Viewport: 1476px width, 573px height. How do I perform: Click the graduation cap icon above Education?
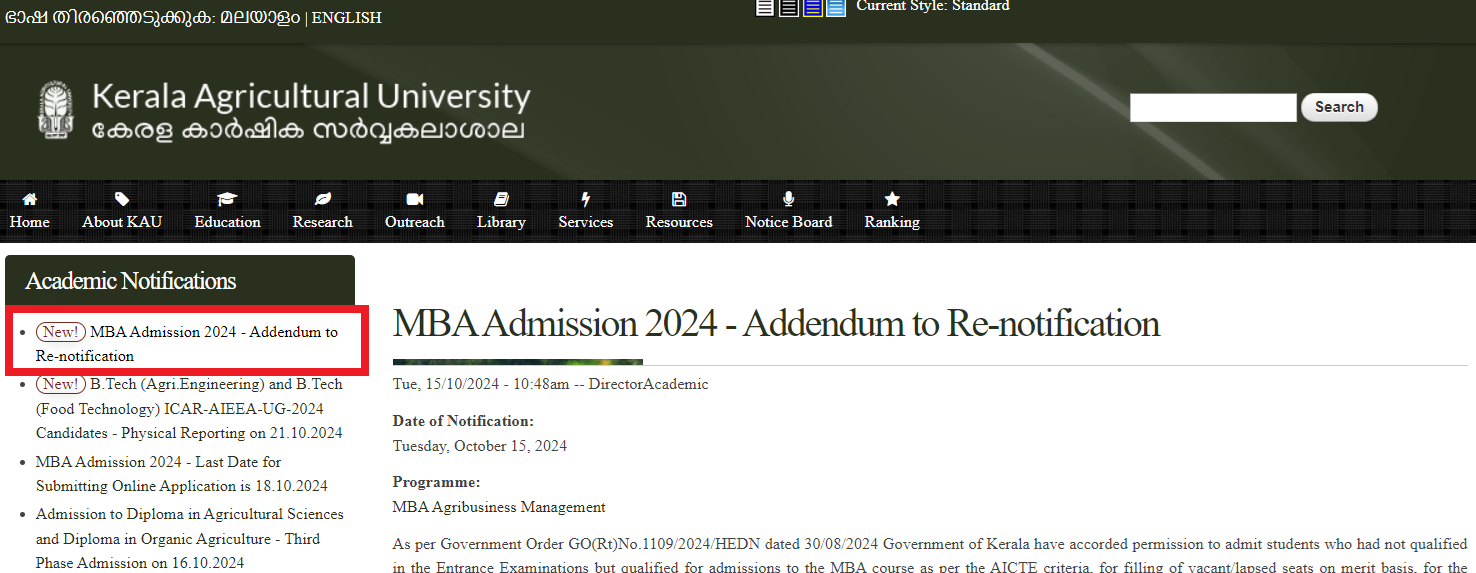227,199
